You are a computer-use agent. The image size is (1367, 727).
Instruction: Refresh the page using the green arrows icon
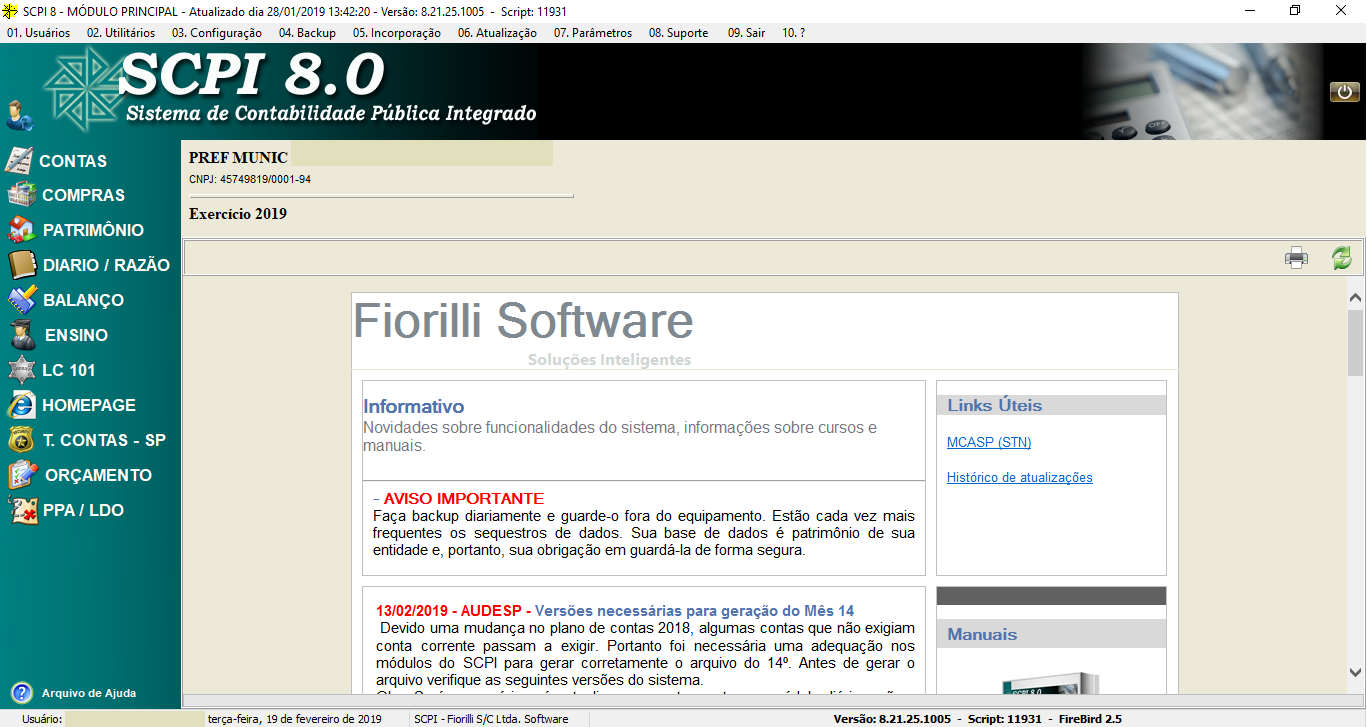[x=1341, y=258]
